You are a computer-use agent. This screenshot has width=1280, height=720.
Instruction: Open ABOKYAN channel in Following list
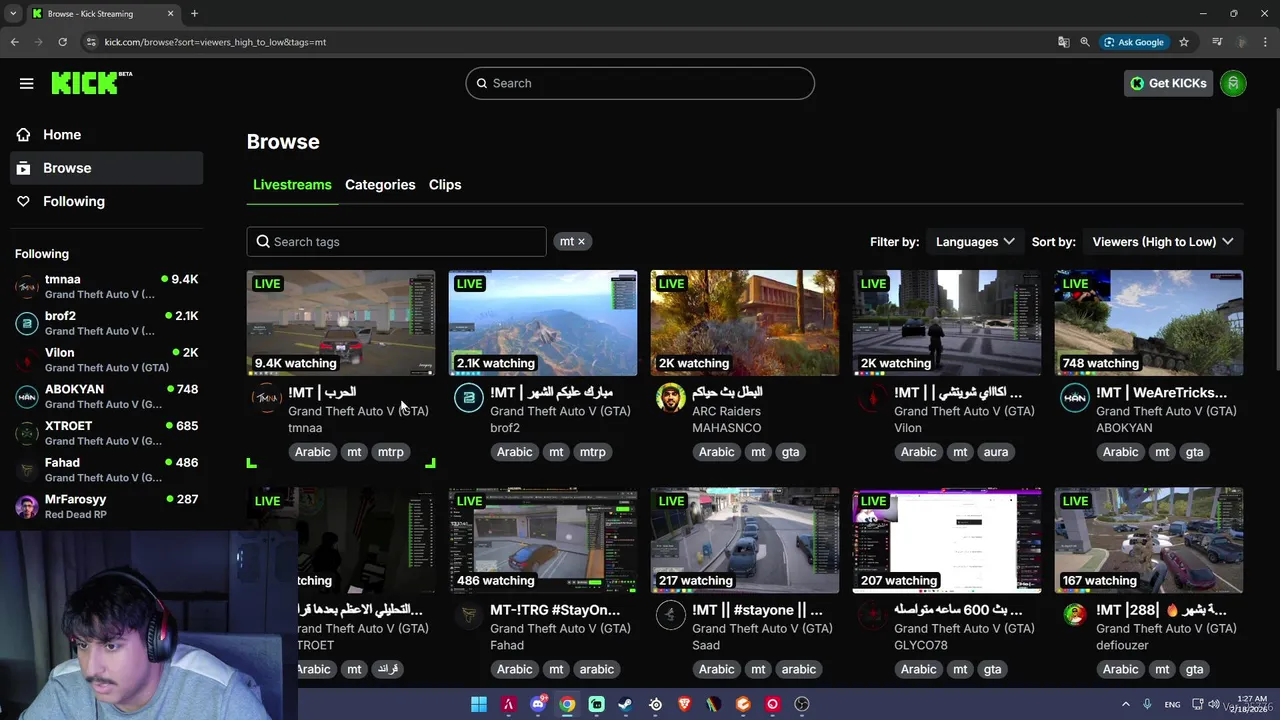click(x=107, y=396)
